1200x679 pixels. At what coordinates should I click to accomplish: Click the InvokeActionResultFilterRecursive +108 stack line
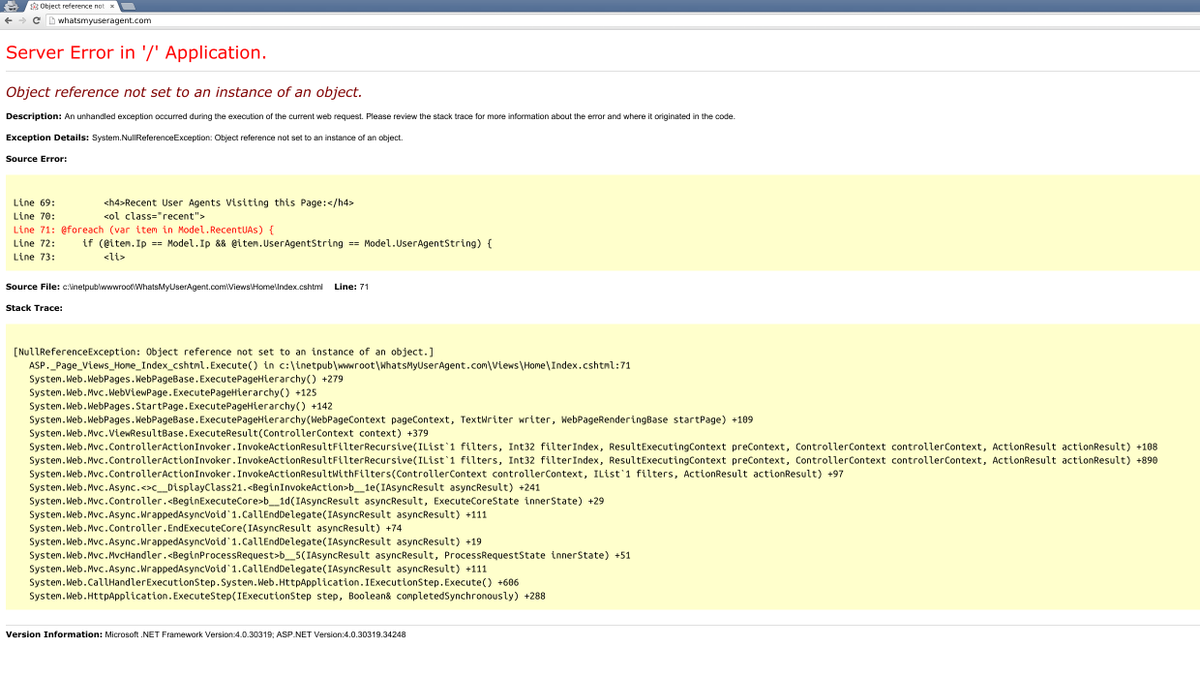pyautogui.click(x=593, y=447)
